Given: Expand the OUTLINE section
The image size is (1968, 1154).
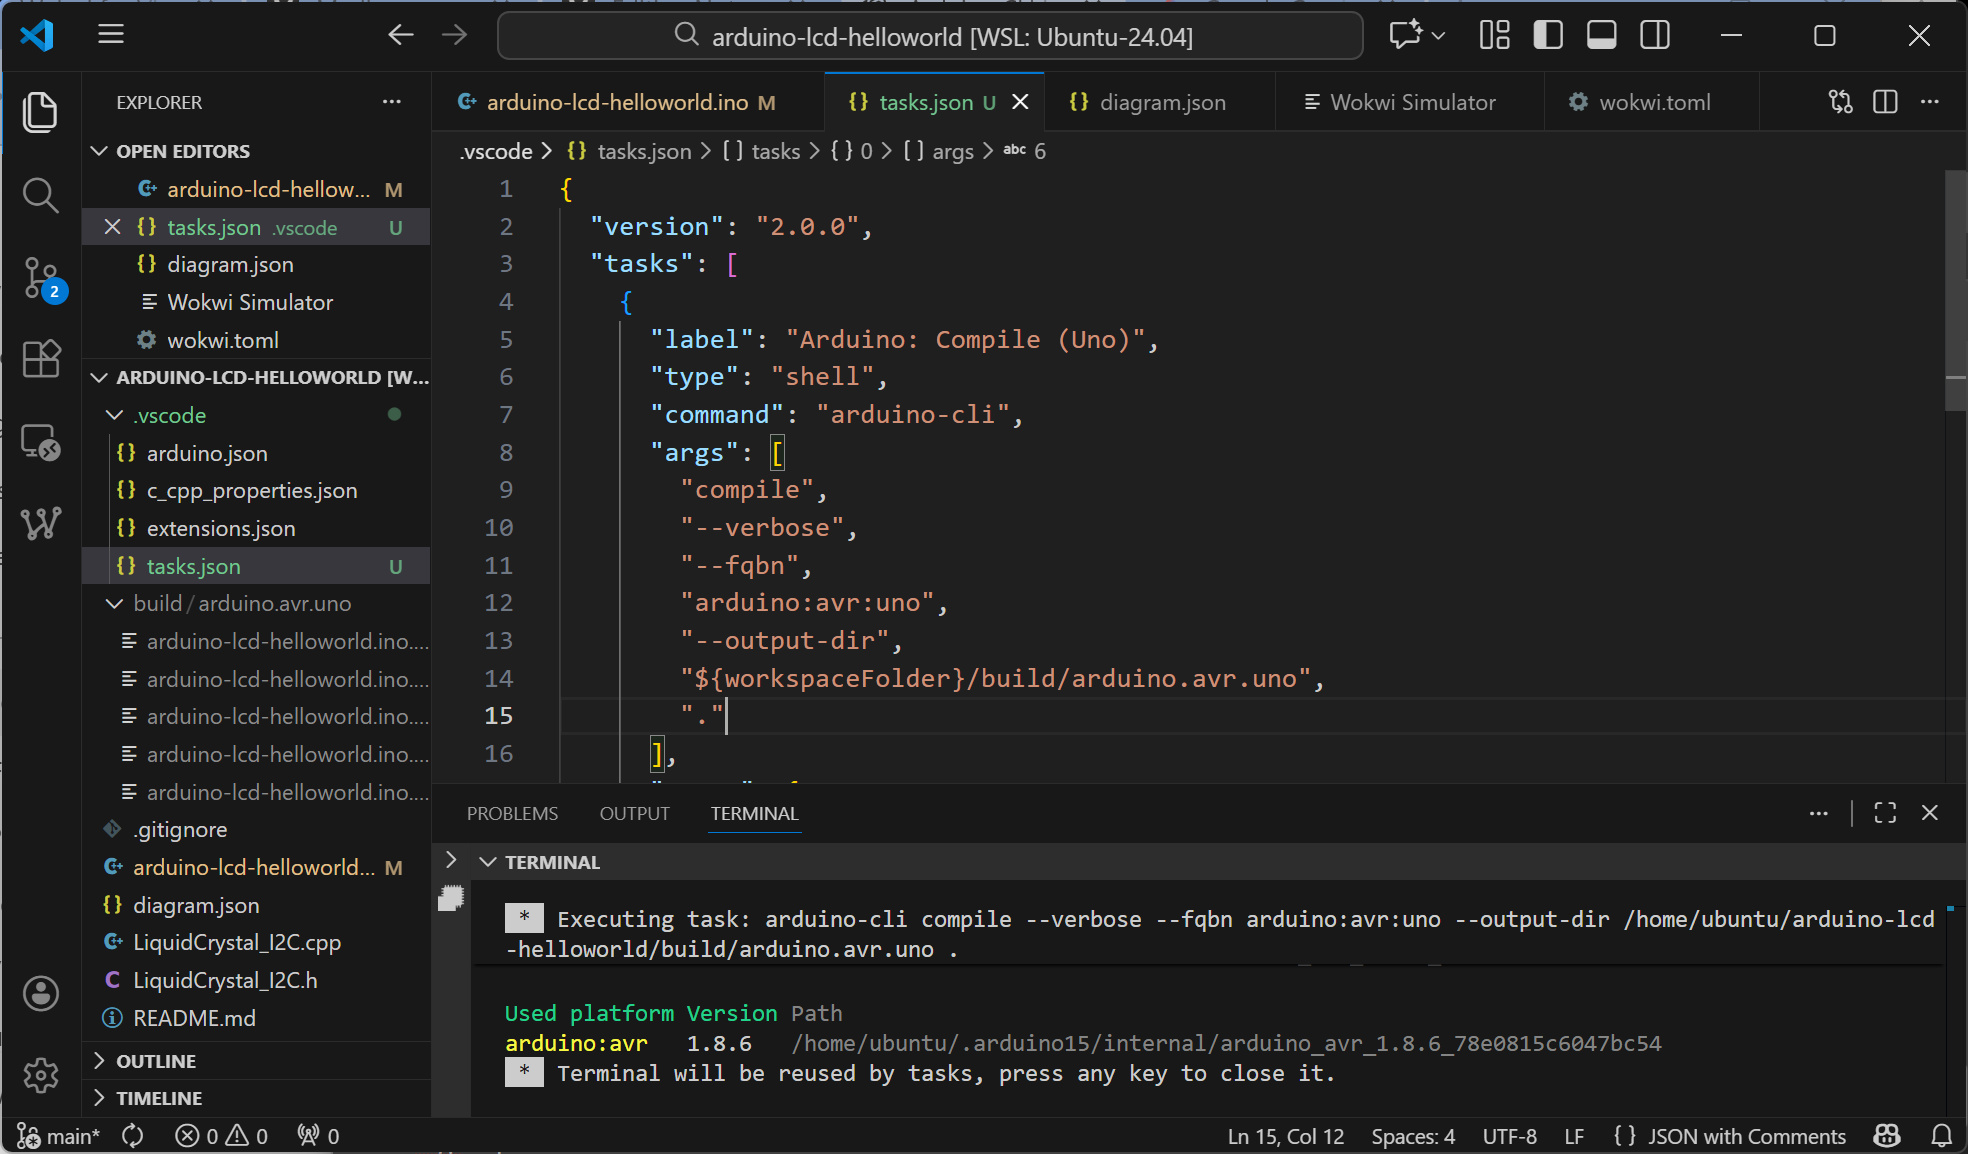Looking at the screenshot, I should (156, 1061).
